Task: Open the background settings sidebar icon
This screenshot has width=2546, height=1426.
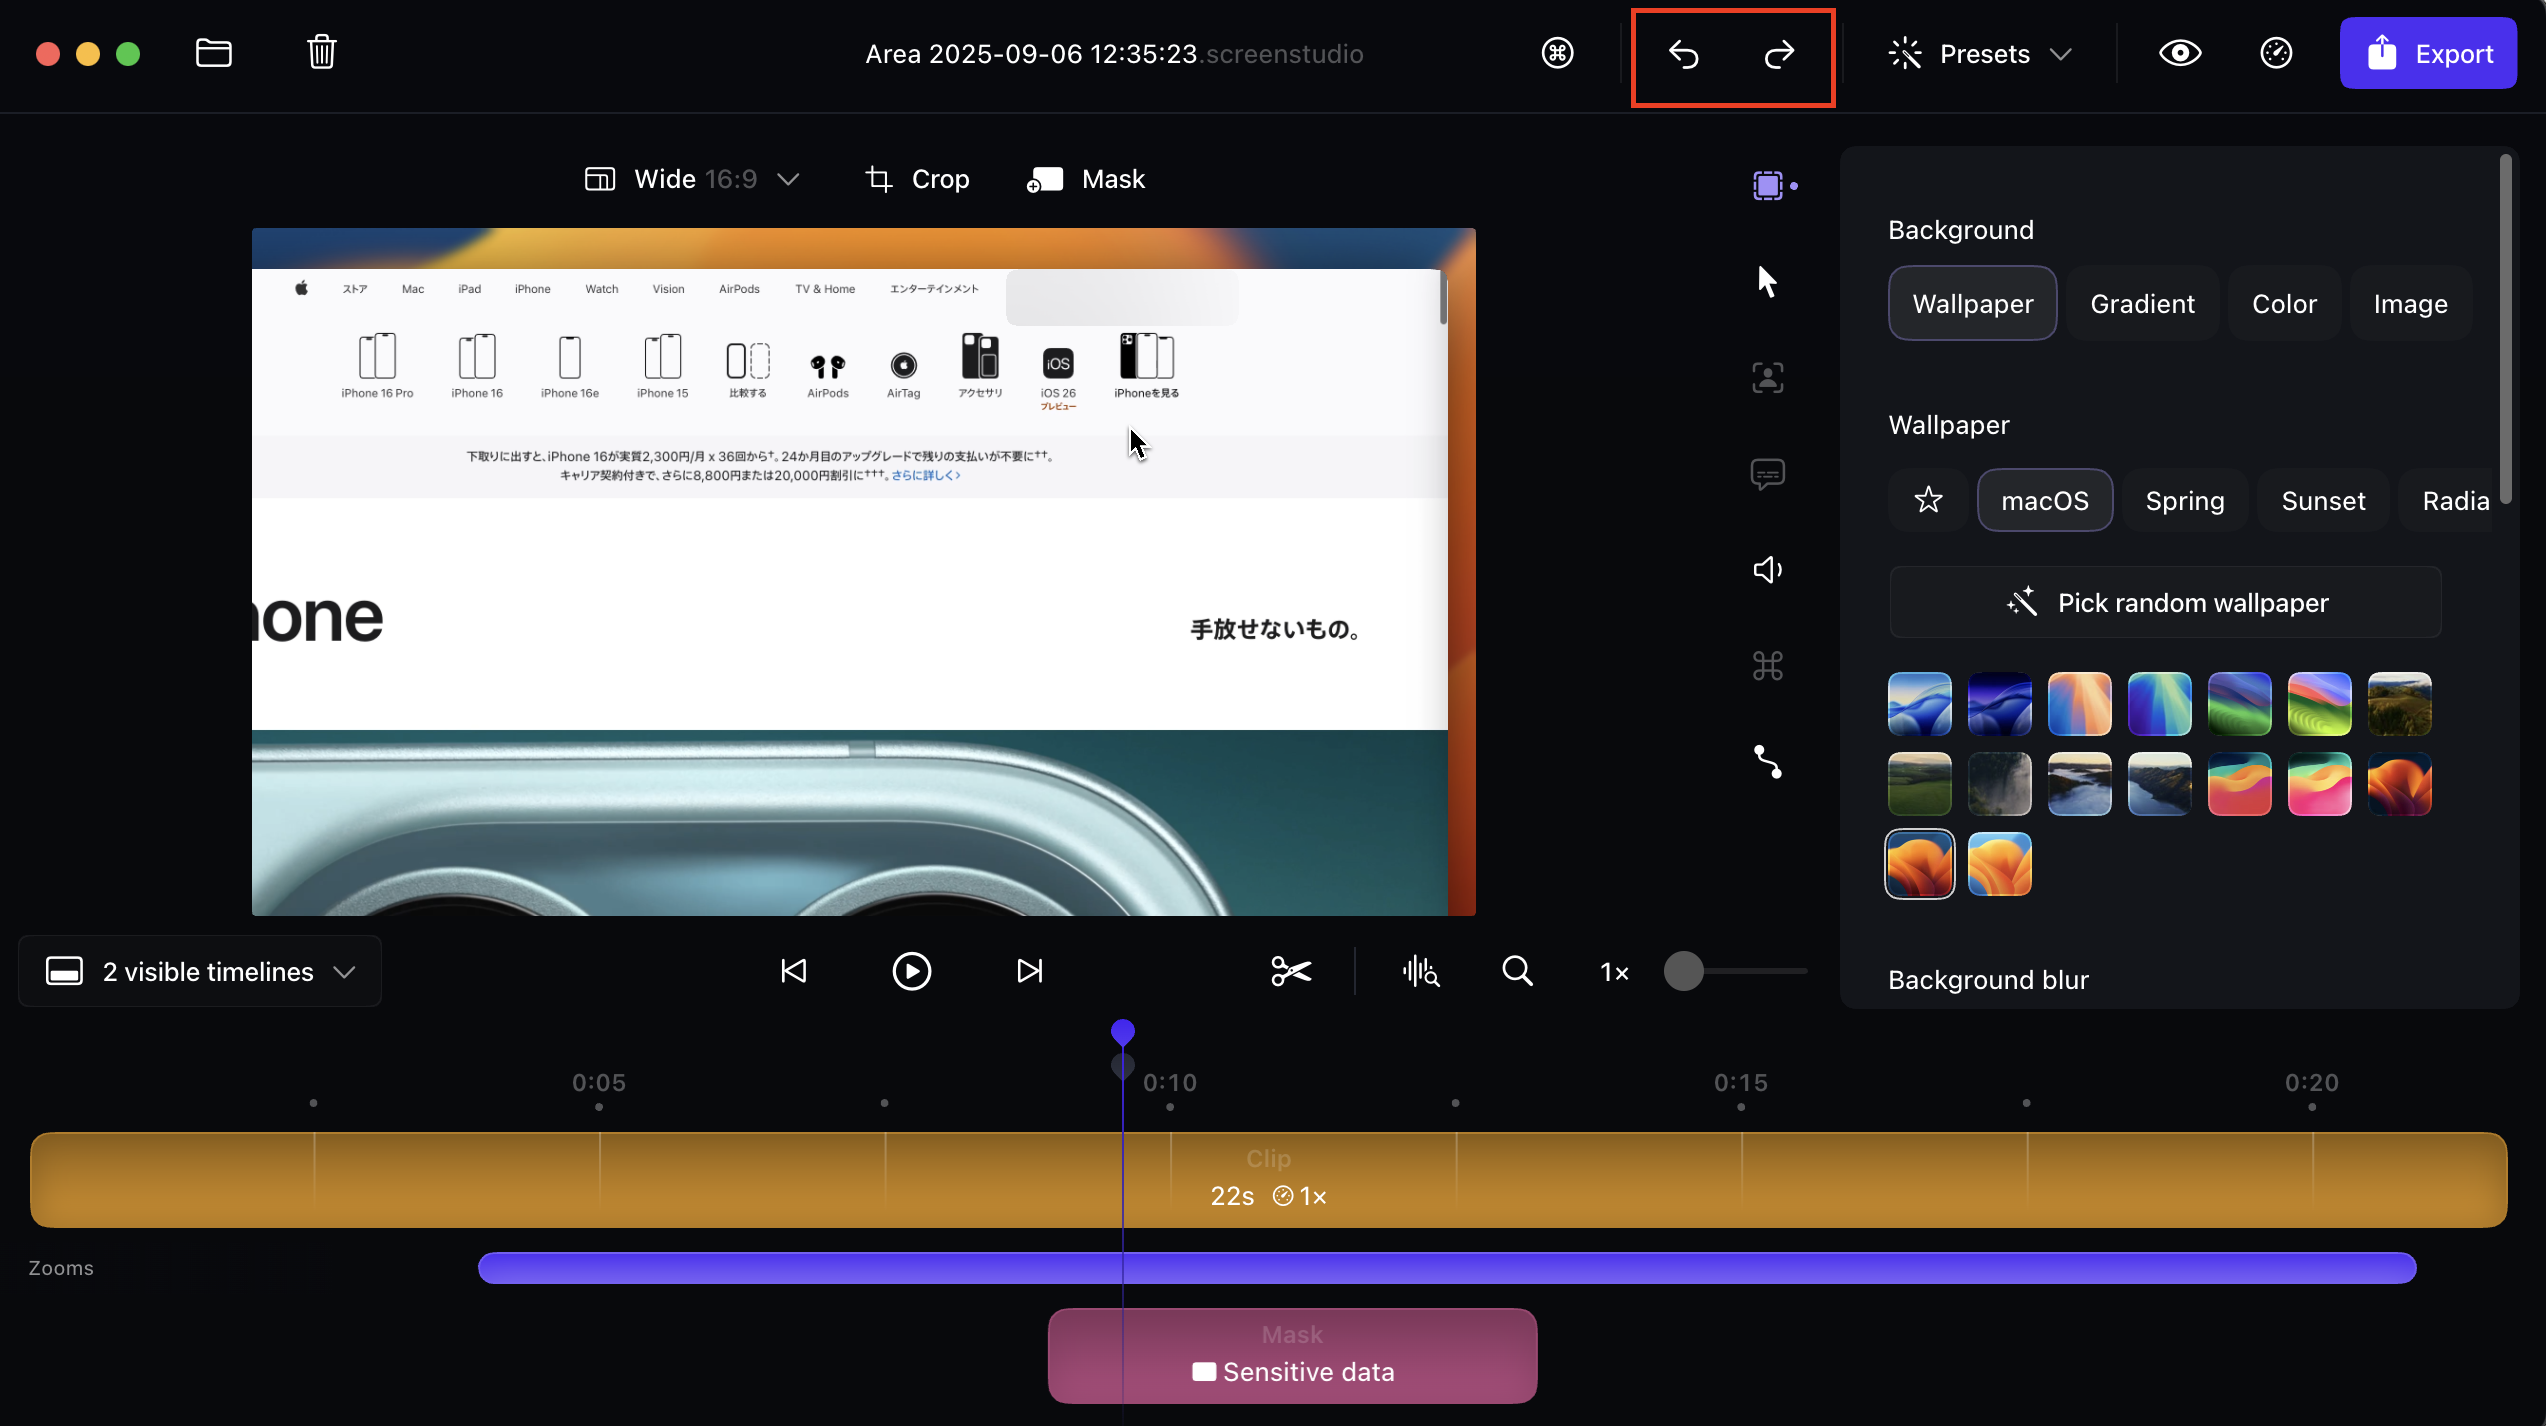Action: (1768, 185)
